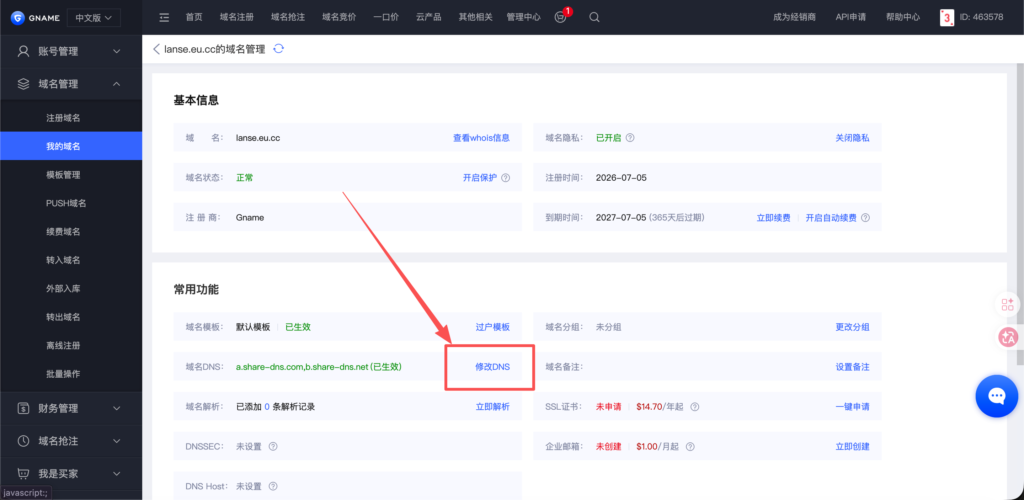Screen dimensions: 1024x500
Task: Click help icon next to DNS Host 未设置
Action: tap(273, 486)
